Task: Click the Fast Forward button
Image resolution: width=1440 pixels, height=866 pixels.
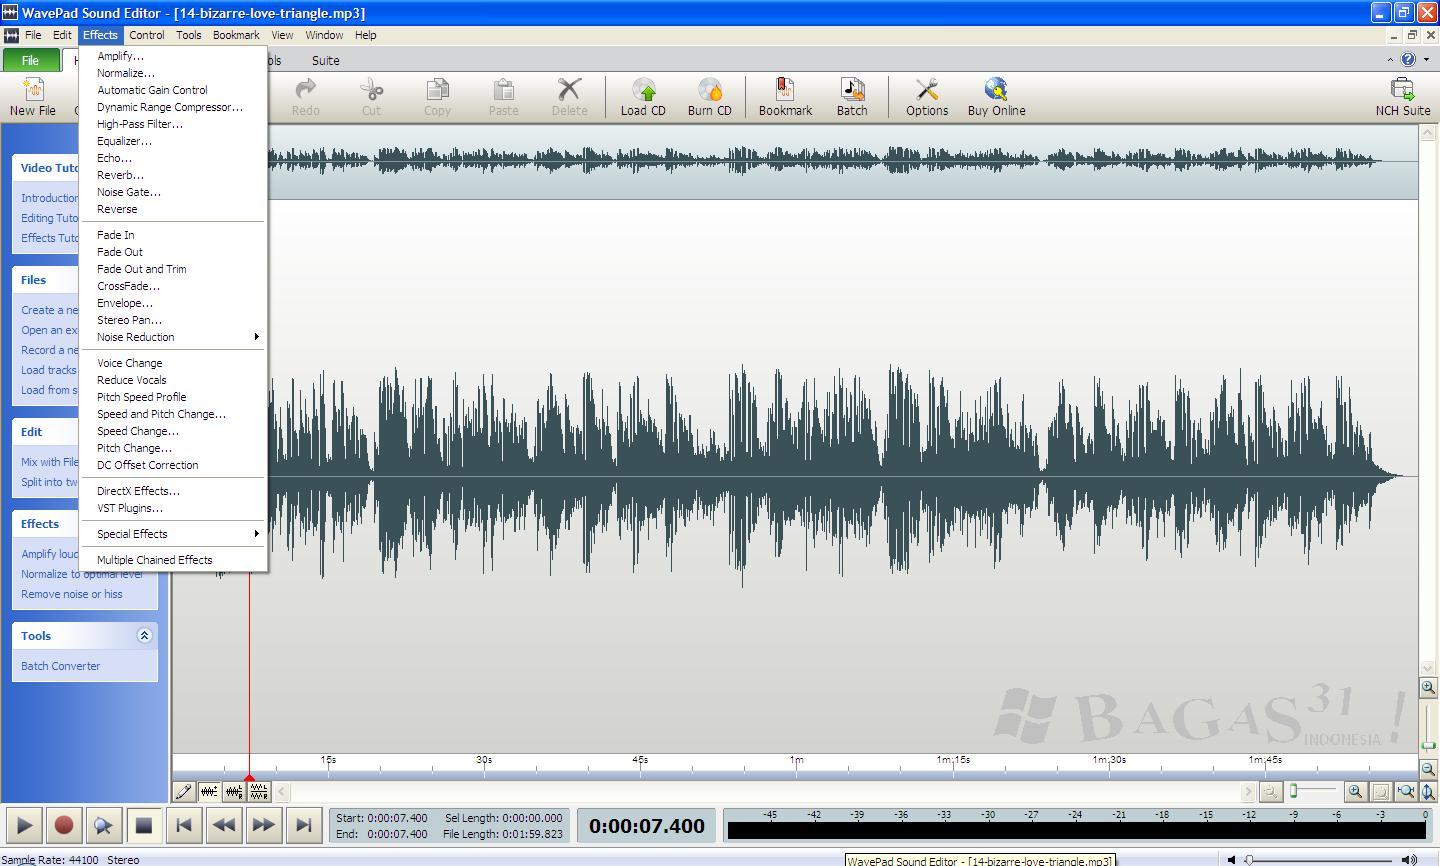Action: [x=263, y=826]
